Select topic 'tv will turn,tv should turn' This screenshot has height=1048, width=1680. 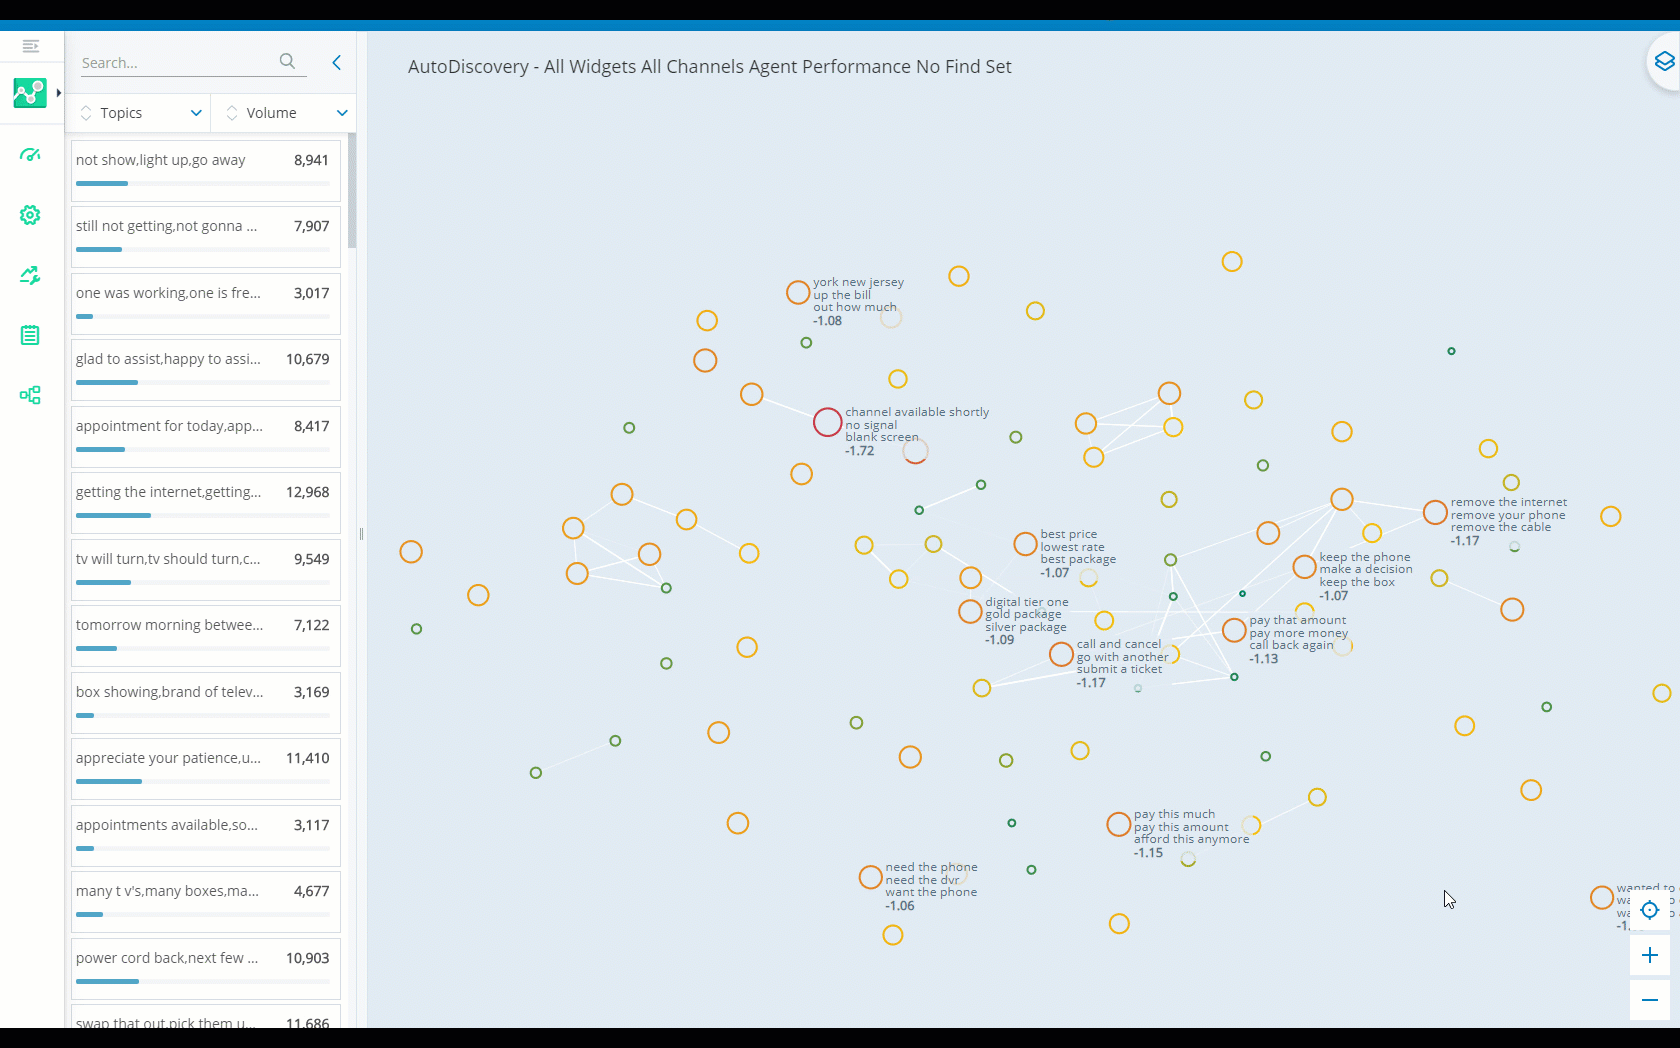tap(206, 570)
